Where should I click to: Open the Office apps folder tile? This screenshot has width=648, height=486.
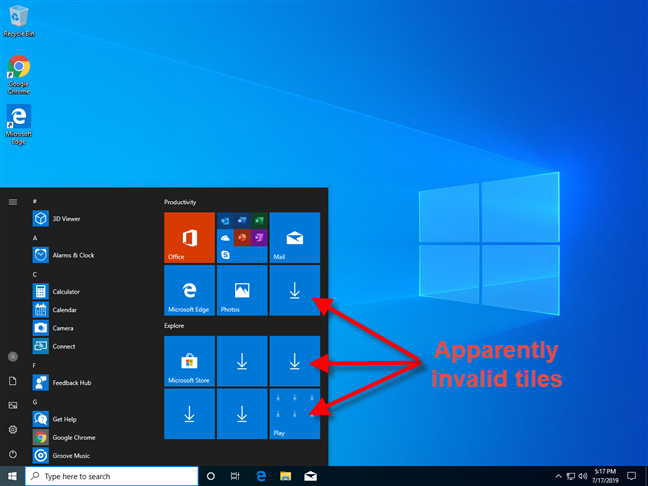click(242, 238)
